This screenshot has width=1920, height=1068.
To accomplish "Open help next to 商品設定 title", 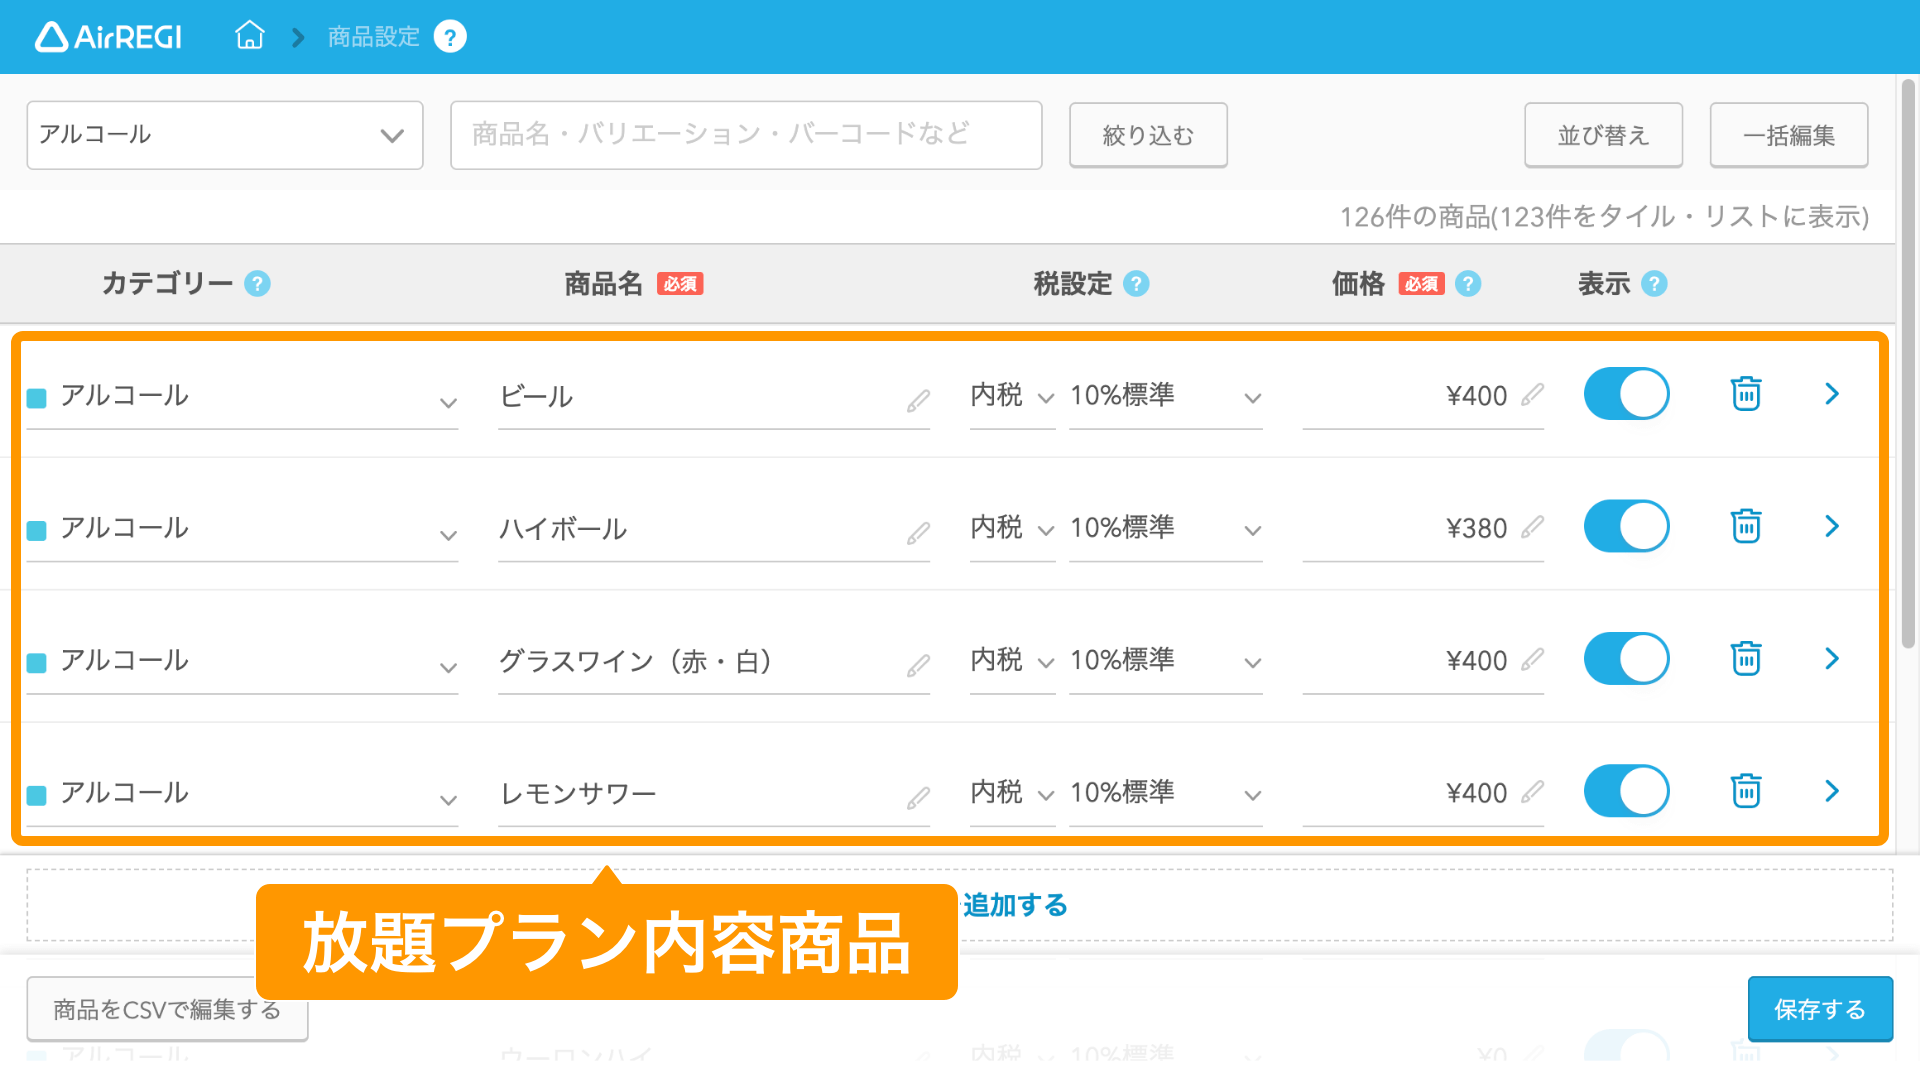I will (x=450, y=37).
